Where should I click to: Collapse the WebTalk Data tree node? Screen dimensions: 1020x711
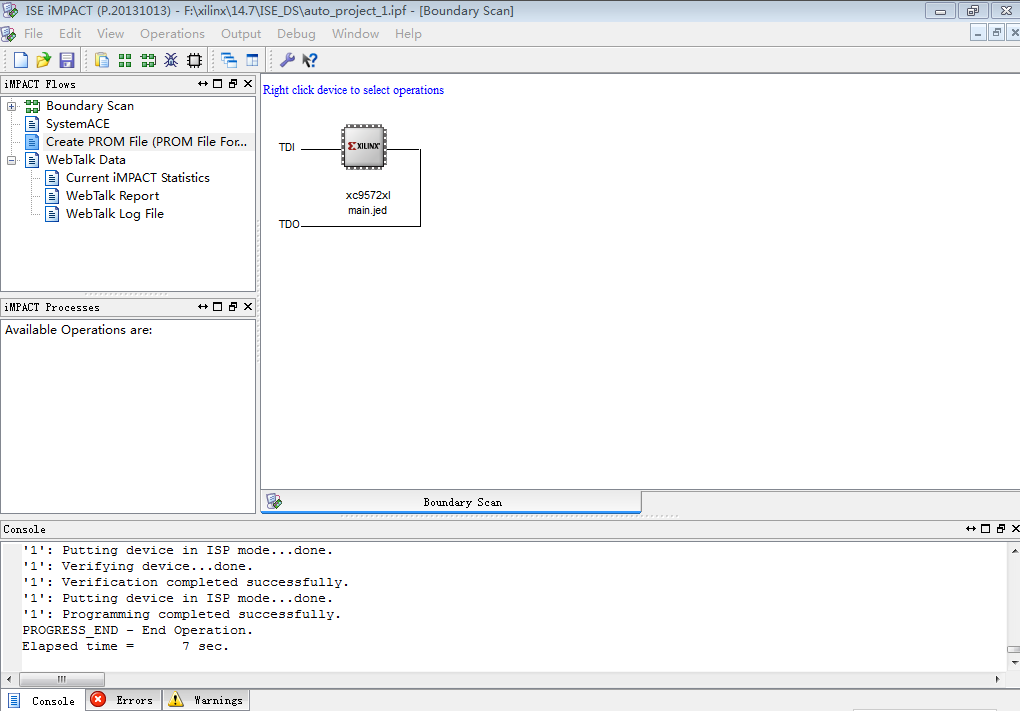(10, 159)
